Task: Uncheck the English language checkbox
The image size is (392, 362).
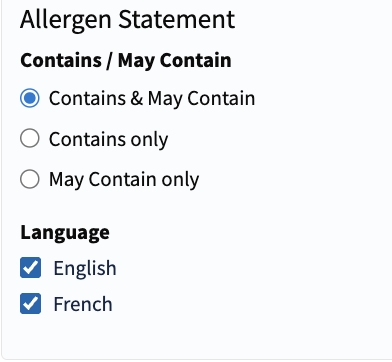Action: click(30, 268)
